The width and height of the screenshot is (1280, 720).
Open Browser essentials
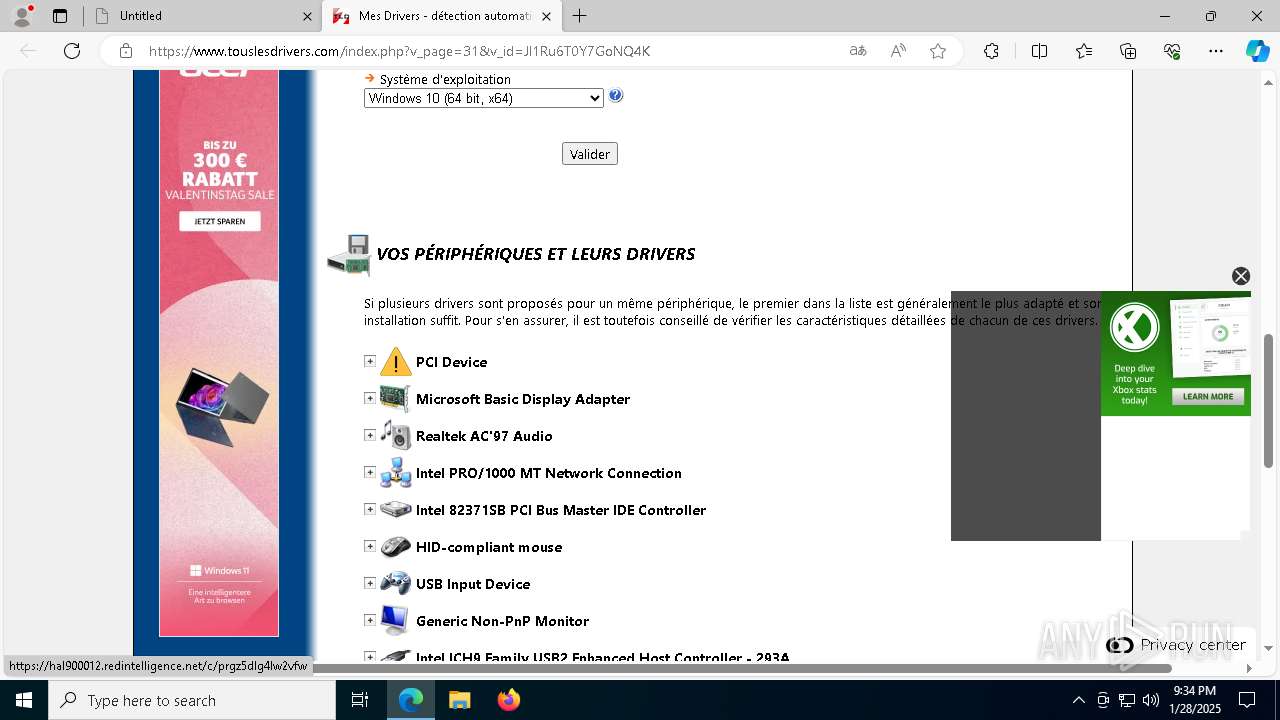1172,51
